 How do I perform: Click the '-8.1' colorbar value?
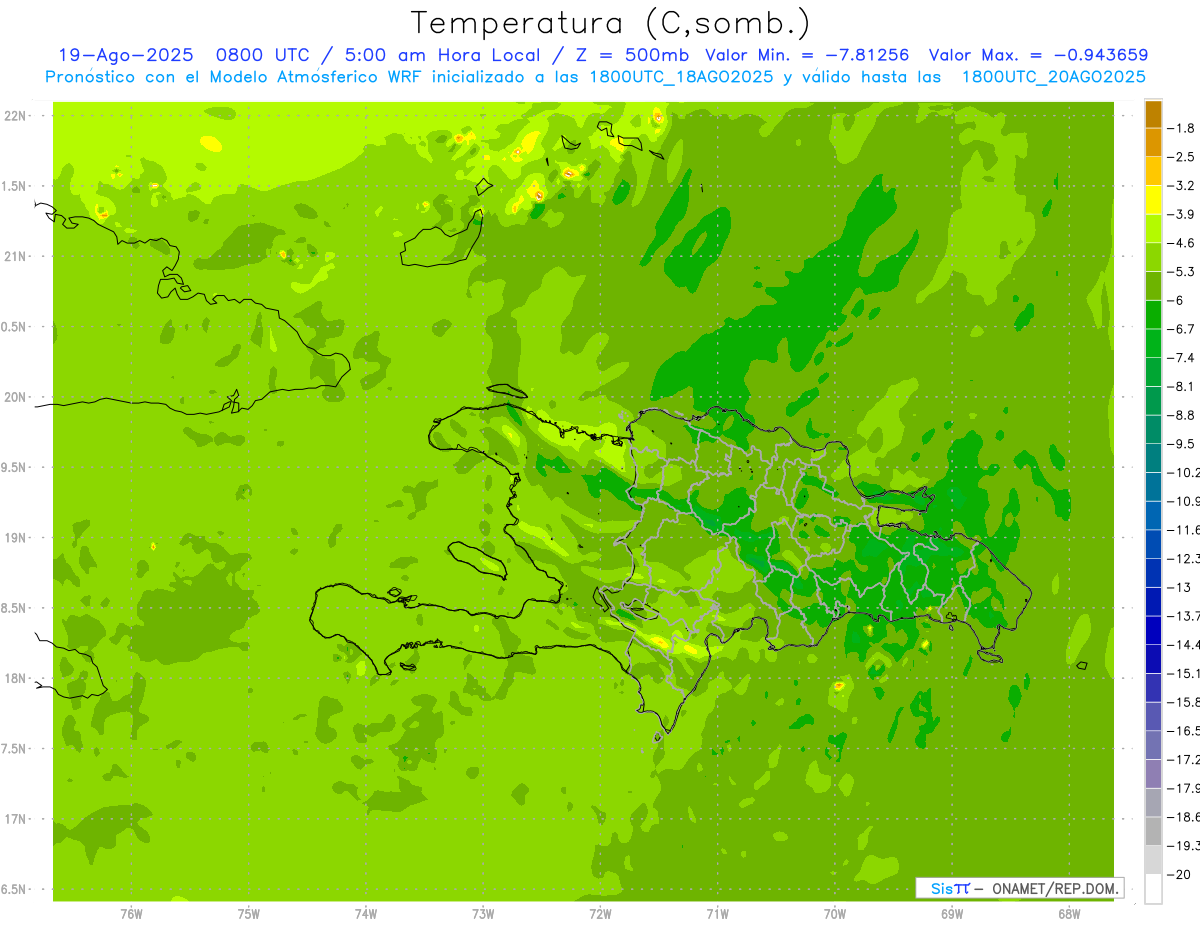coord(1181,386)
